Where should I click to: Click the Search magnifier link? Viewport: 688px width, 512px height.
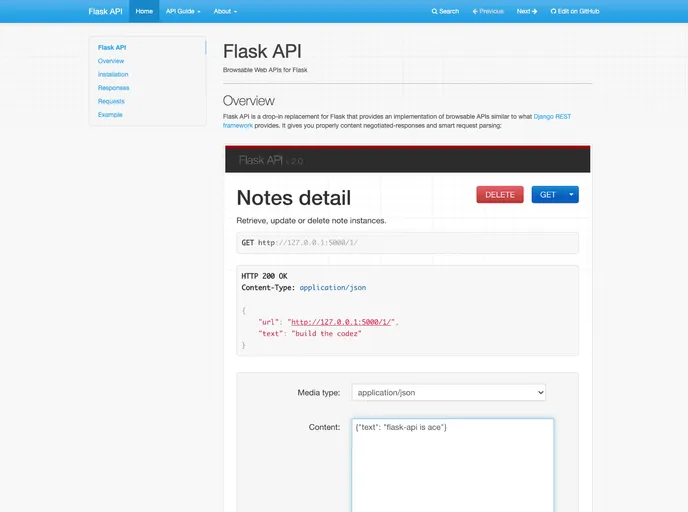coord(445,11)
